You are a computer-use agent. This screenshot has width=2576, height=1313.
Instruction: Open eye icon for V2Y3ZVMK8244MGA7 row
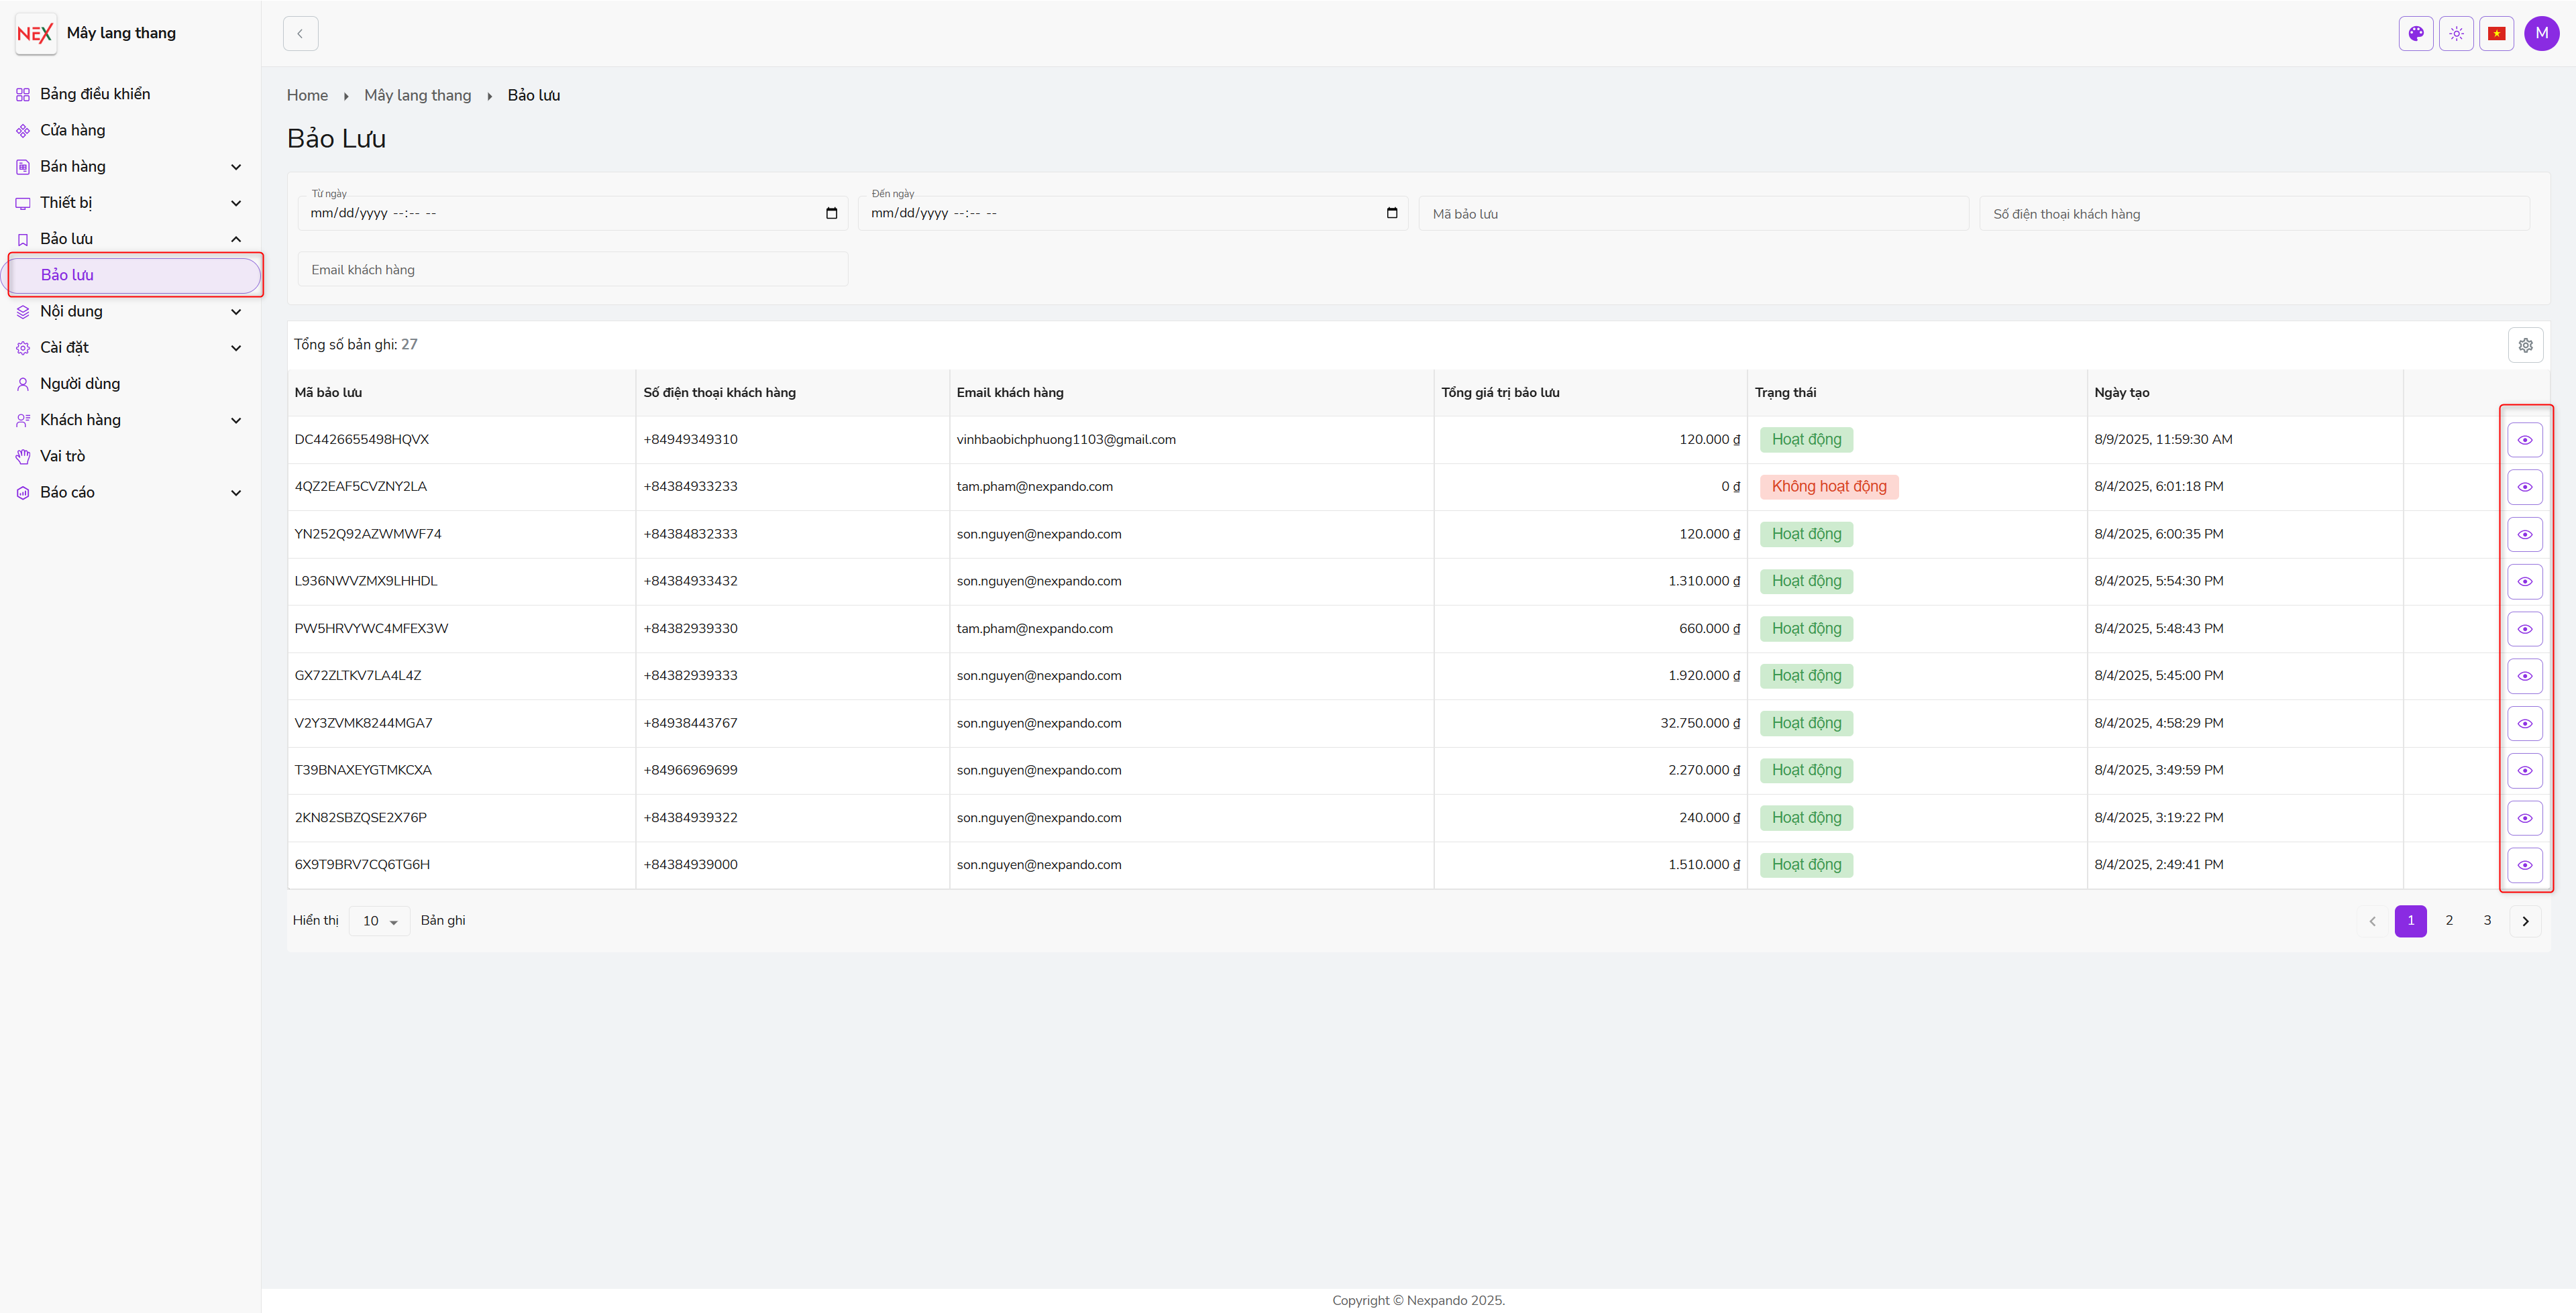click(x=2524, y=723)
